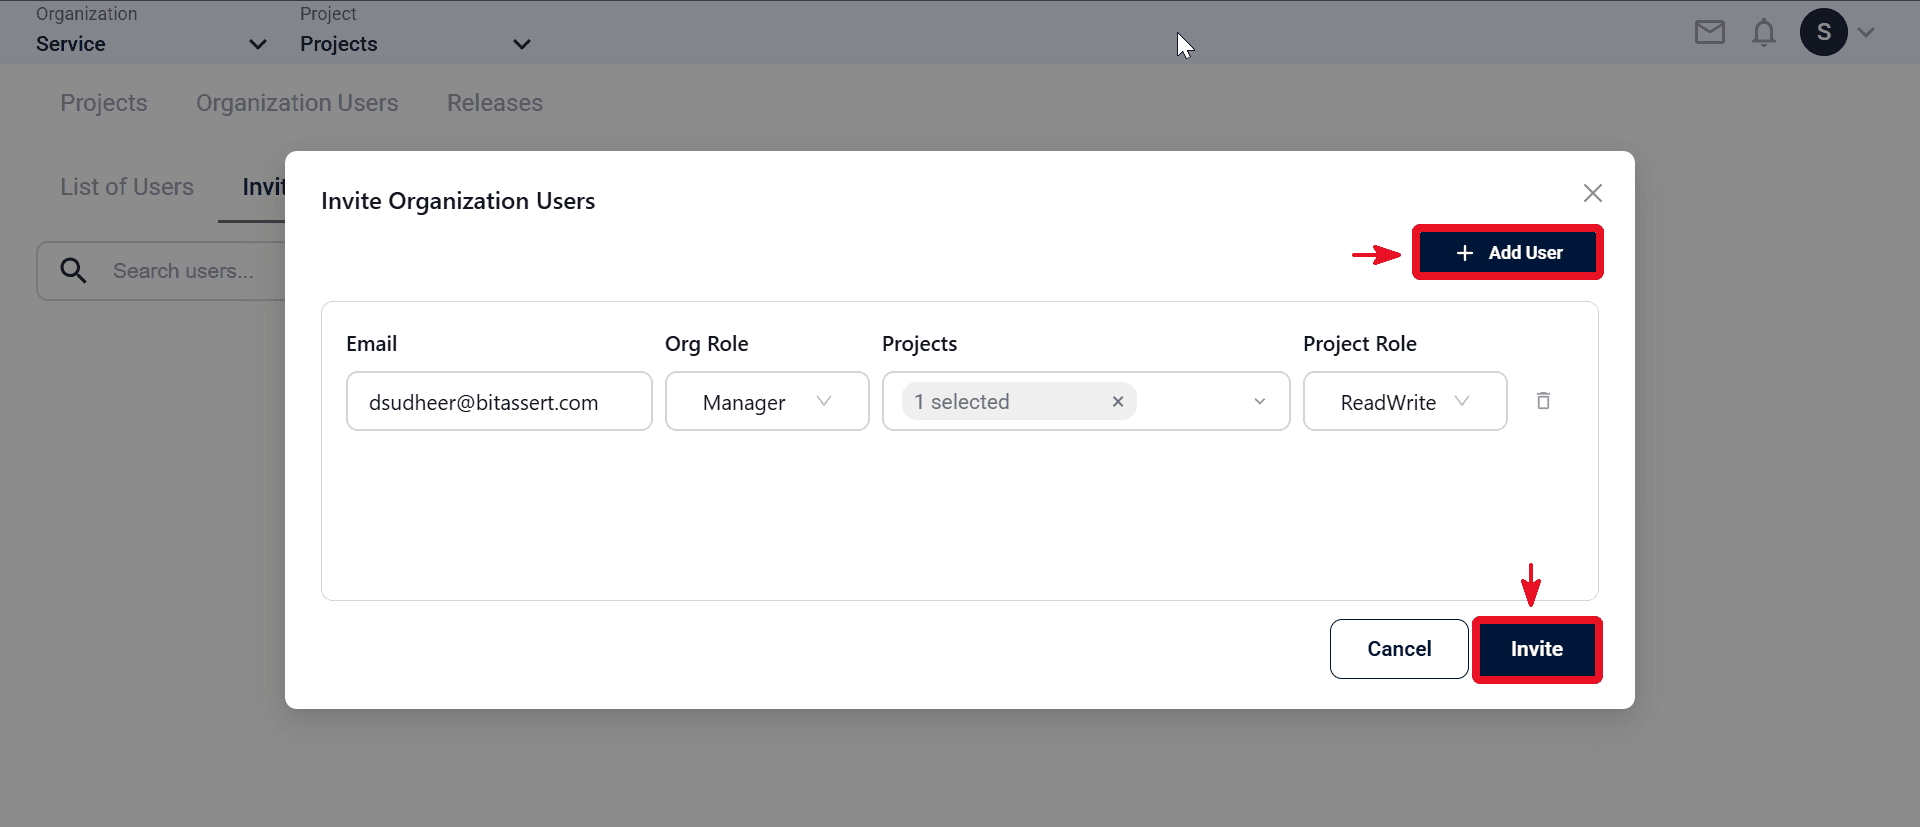This screenshot has width=1920, height=827.
Task: Click the Org Role column label
Action: pyautogui.click(x=707, y=344)
